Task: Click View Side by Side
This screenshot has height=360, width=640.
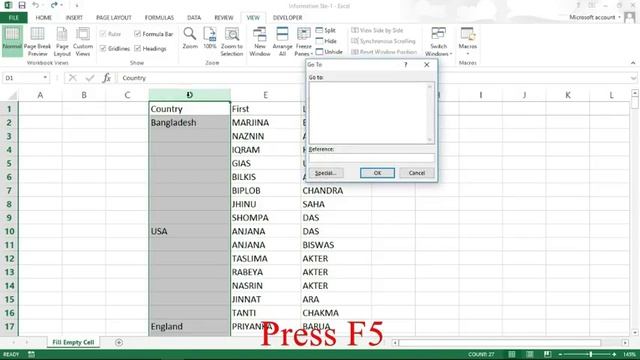Action: coord(377,30)
